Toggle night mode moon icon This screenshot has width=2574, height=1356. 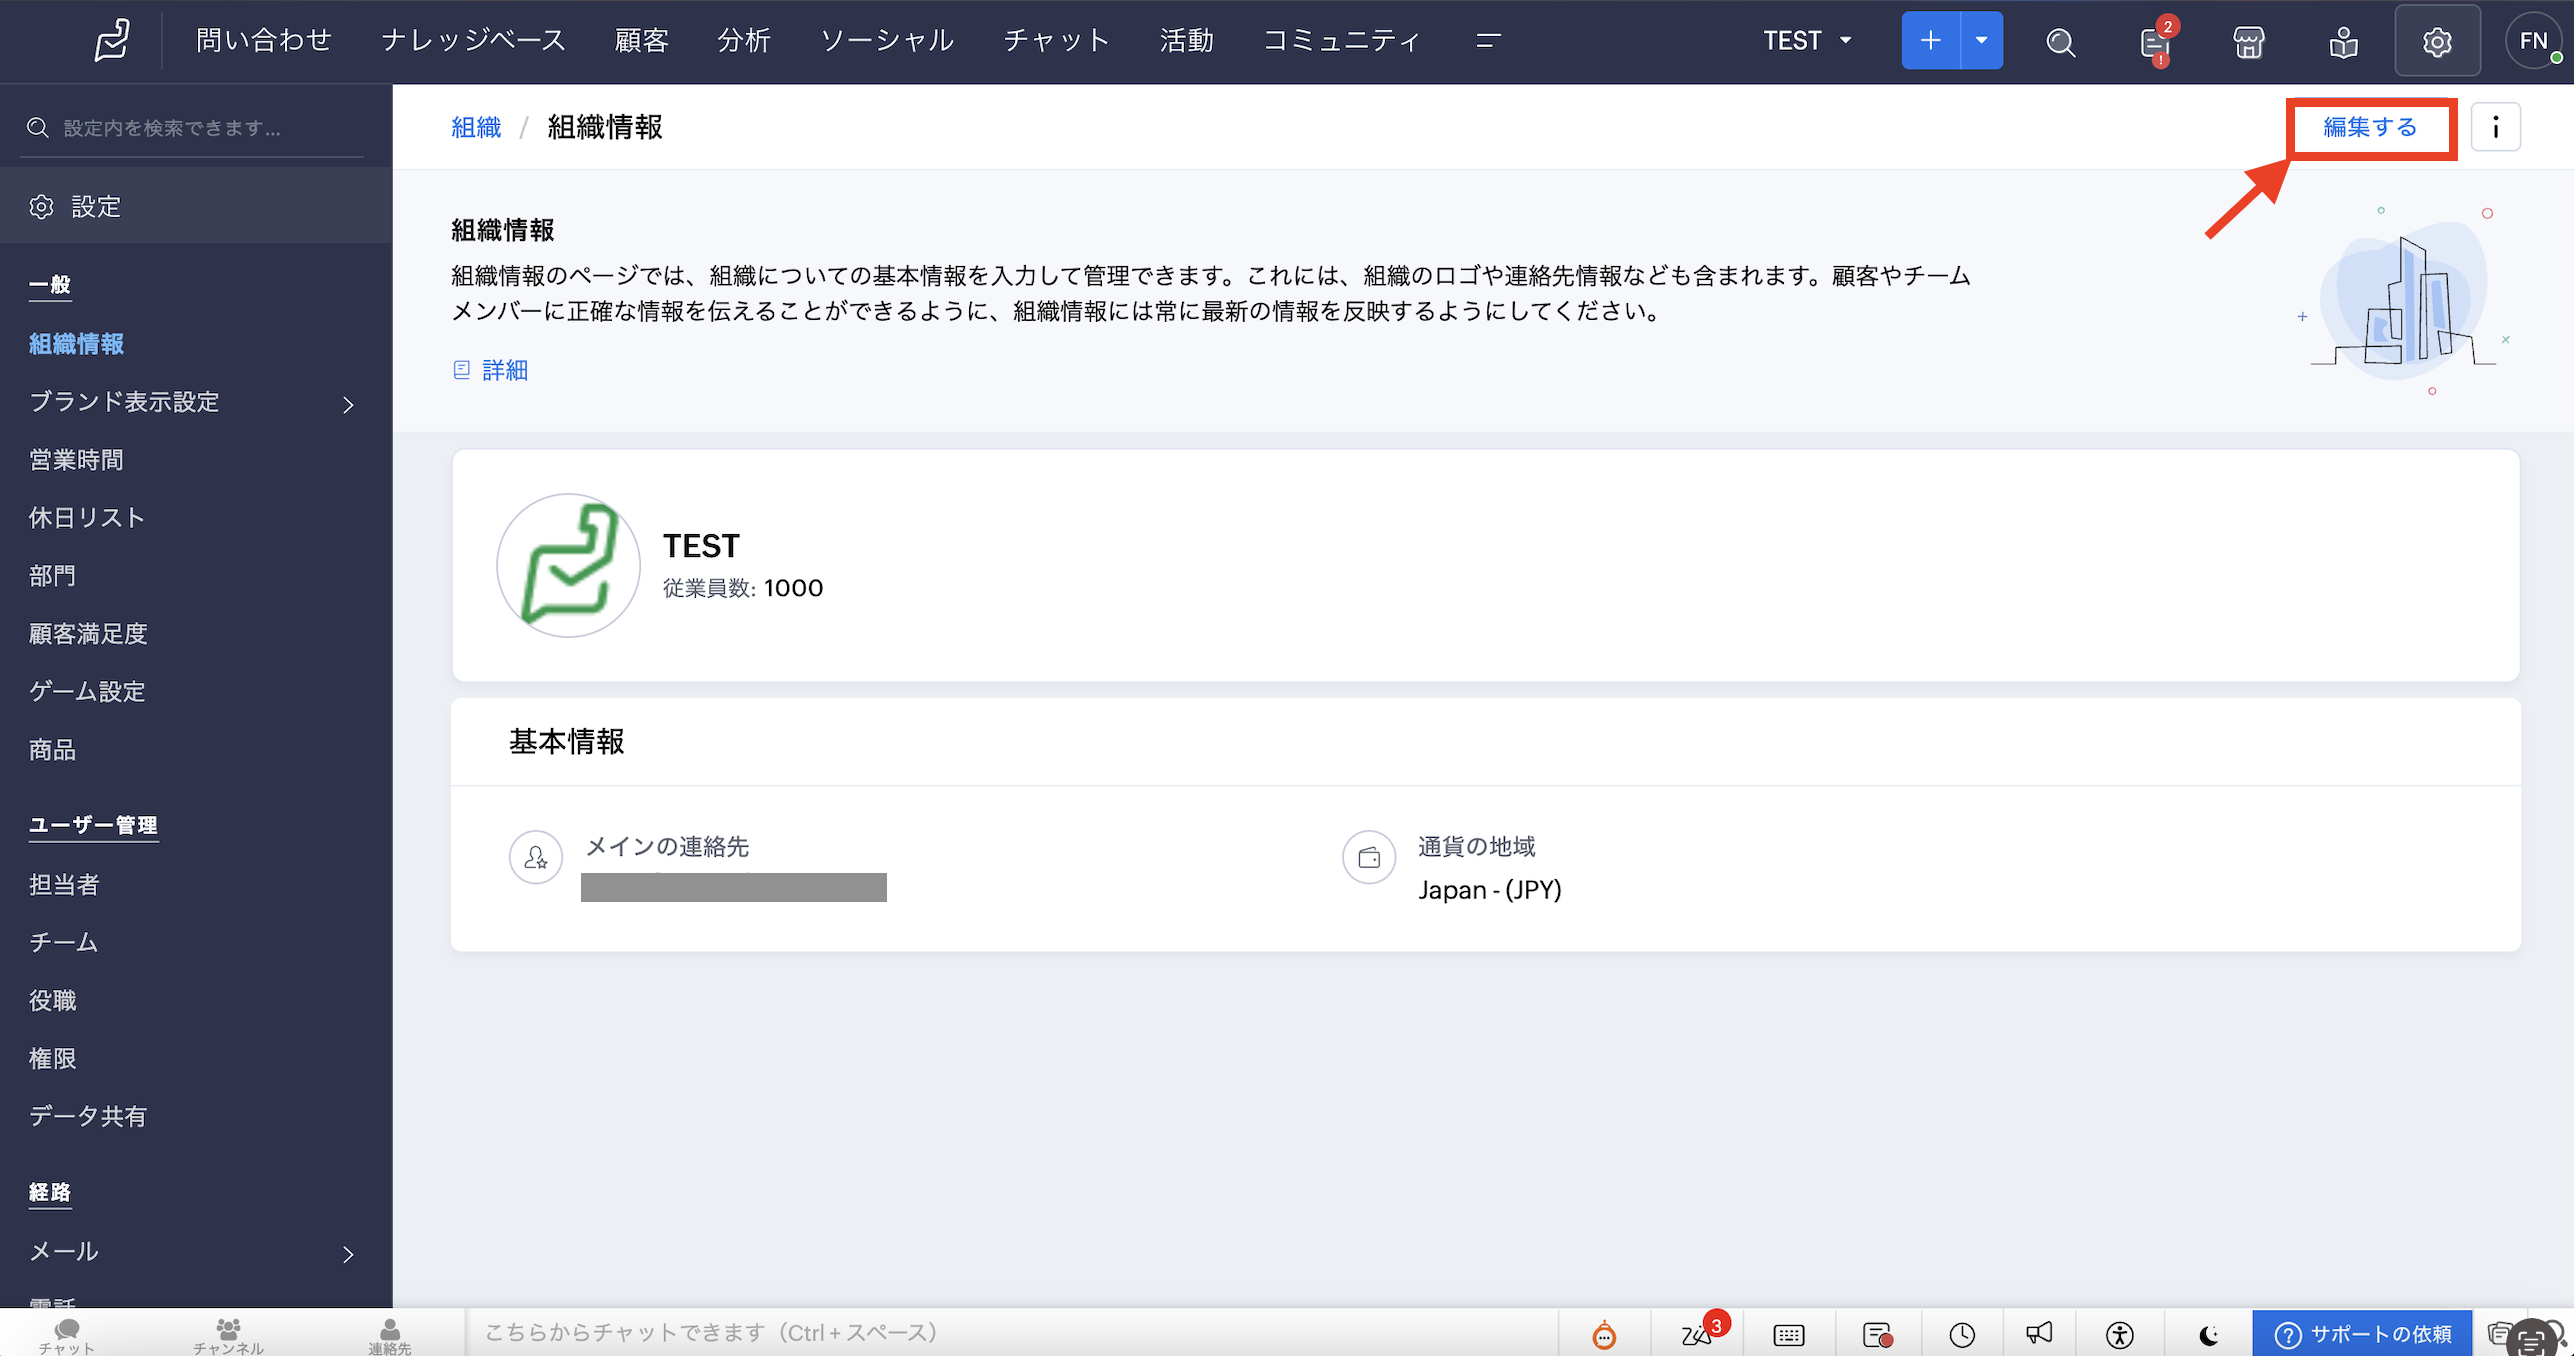click(x=2208, y=1334)
